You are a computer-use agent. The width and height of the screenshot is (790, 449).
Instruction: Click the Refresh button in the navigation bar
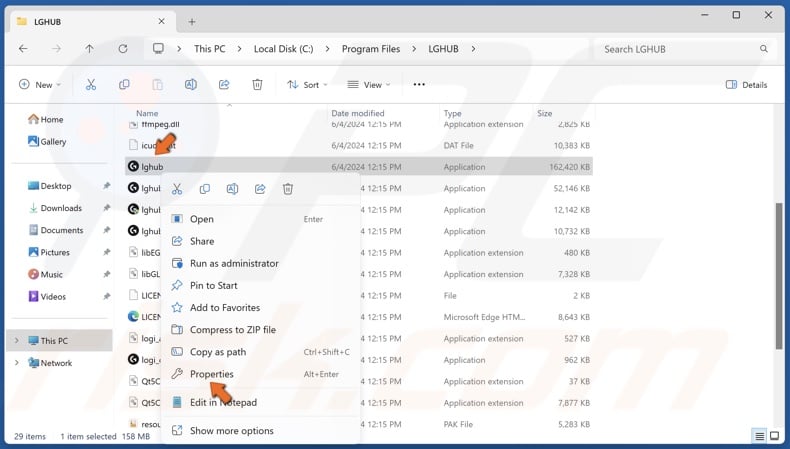[x=123, y=49]
